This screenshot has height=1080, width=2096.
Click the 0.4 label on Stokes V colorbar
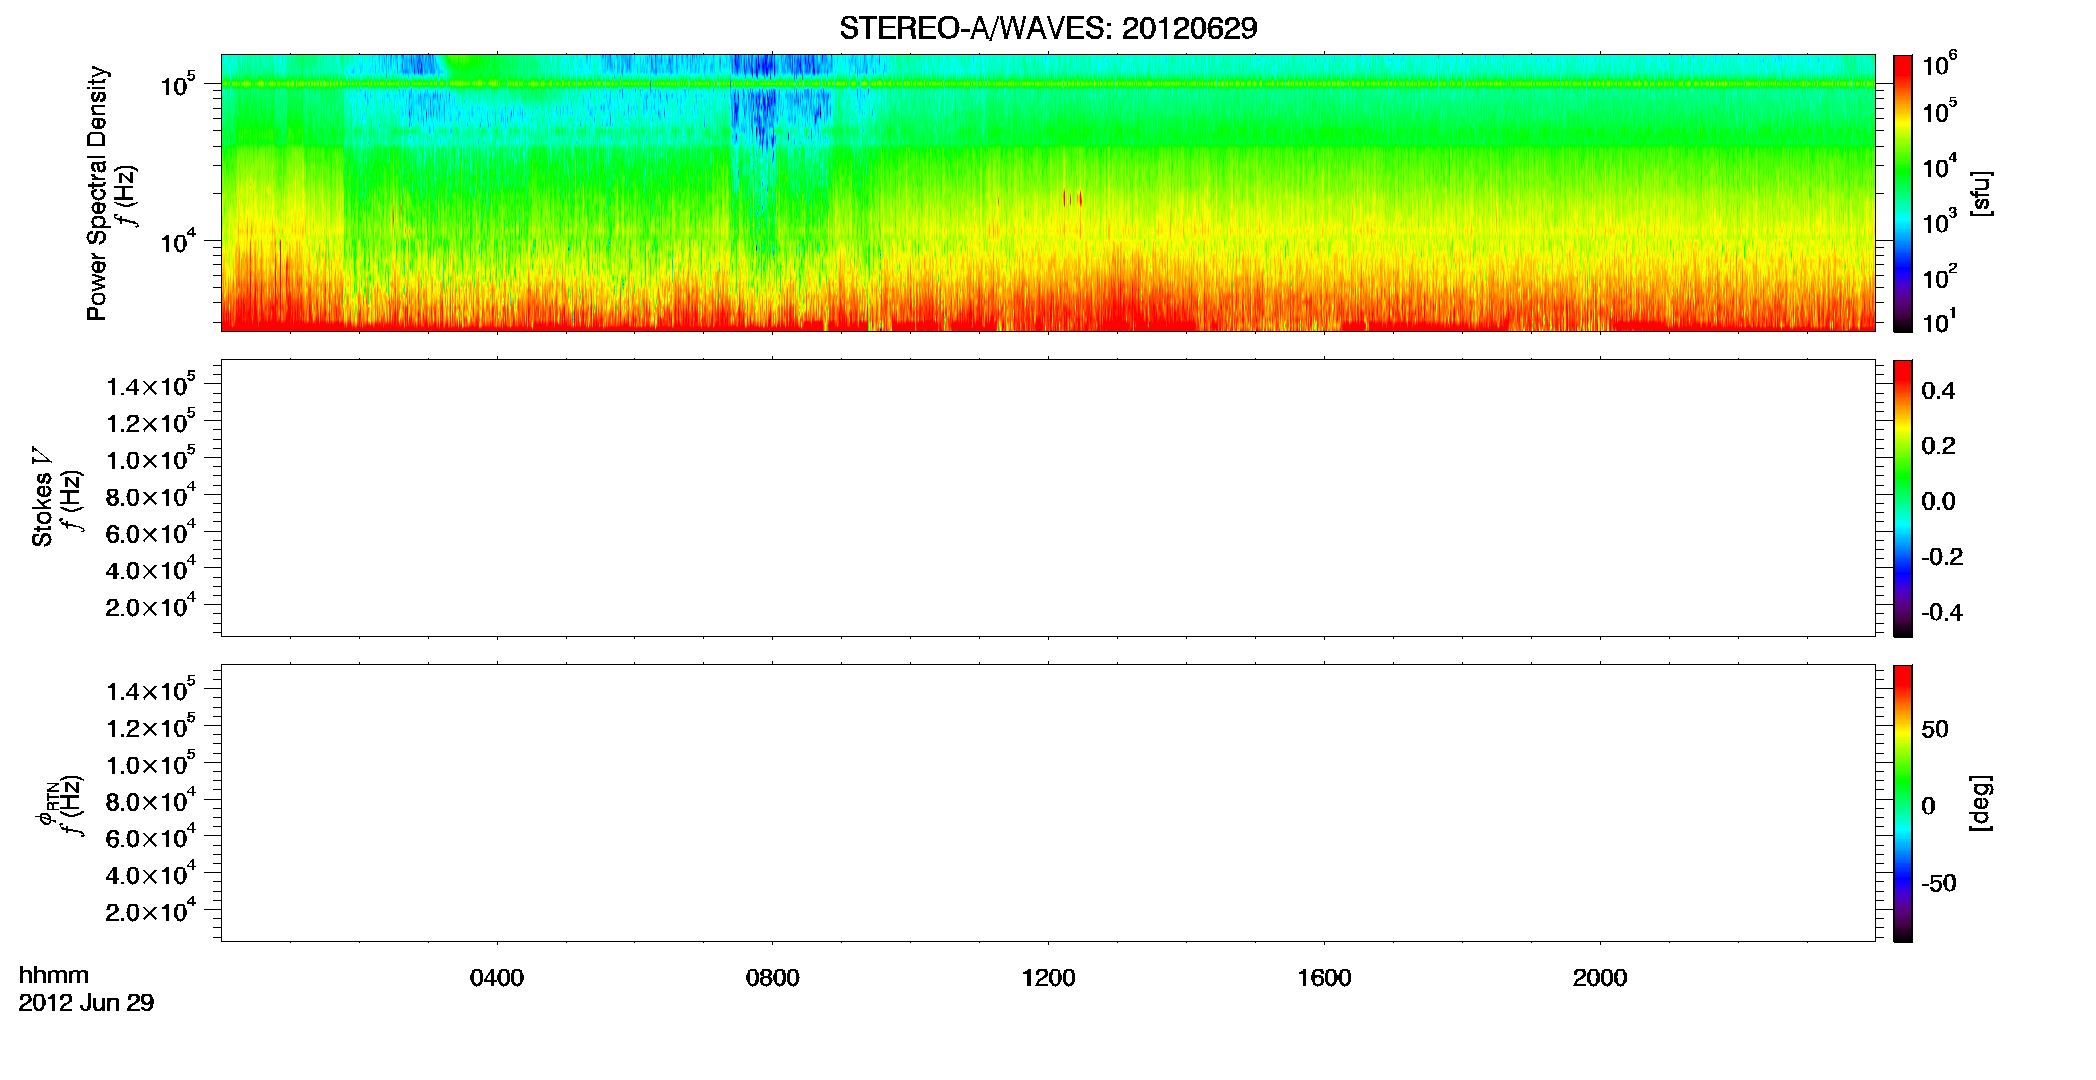1938,391
